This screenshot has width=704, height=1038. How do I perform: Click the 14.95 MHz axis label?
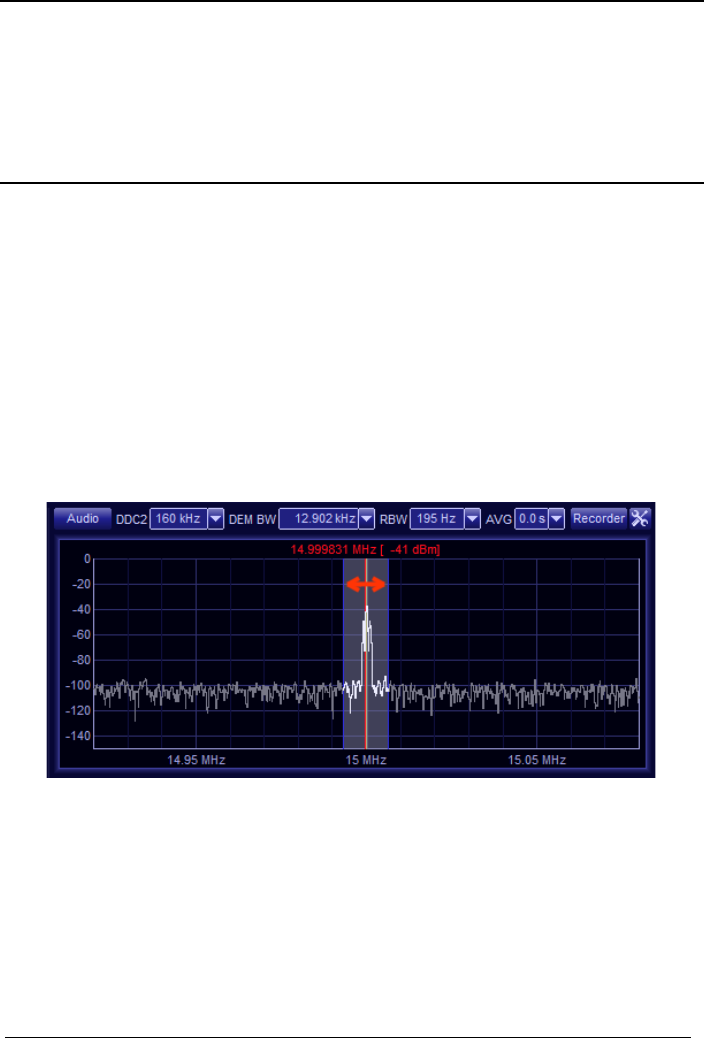click(196, 760)
